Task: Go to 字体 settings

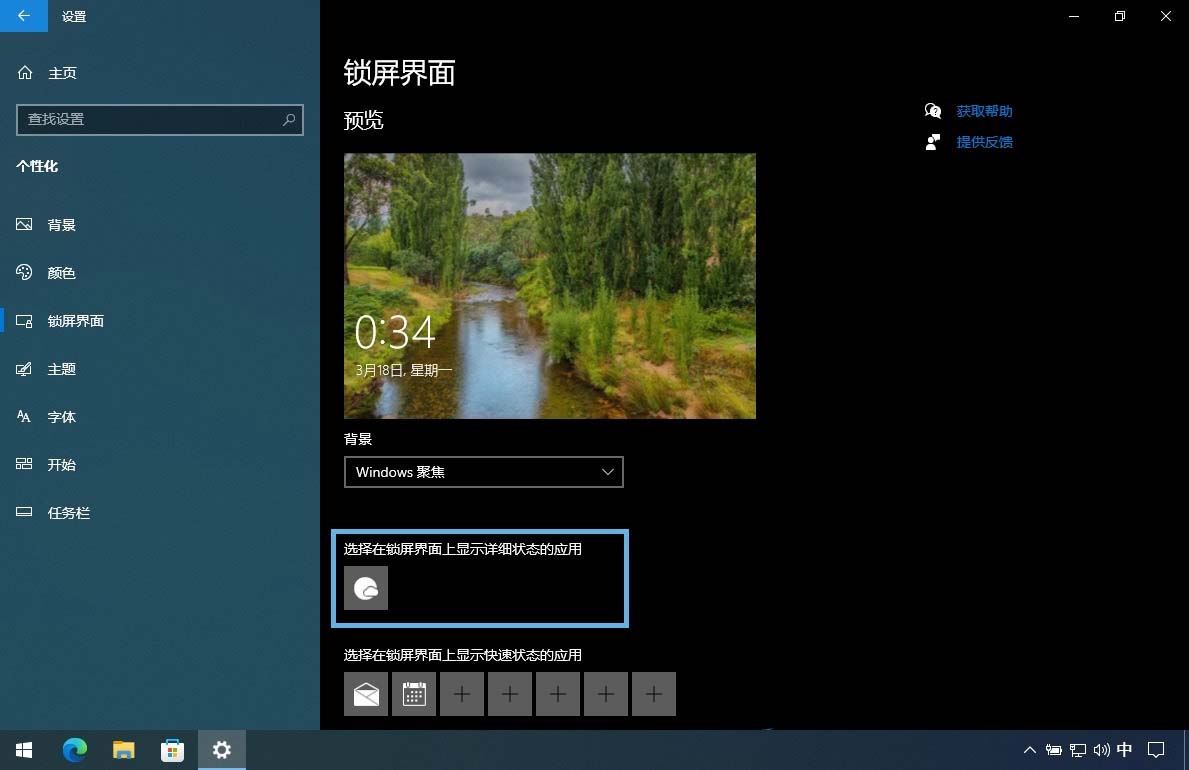Action: 62,417
